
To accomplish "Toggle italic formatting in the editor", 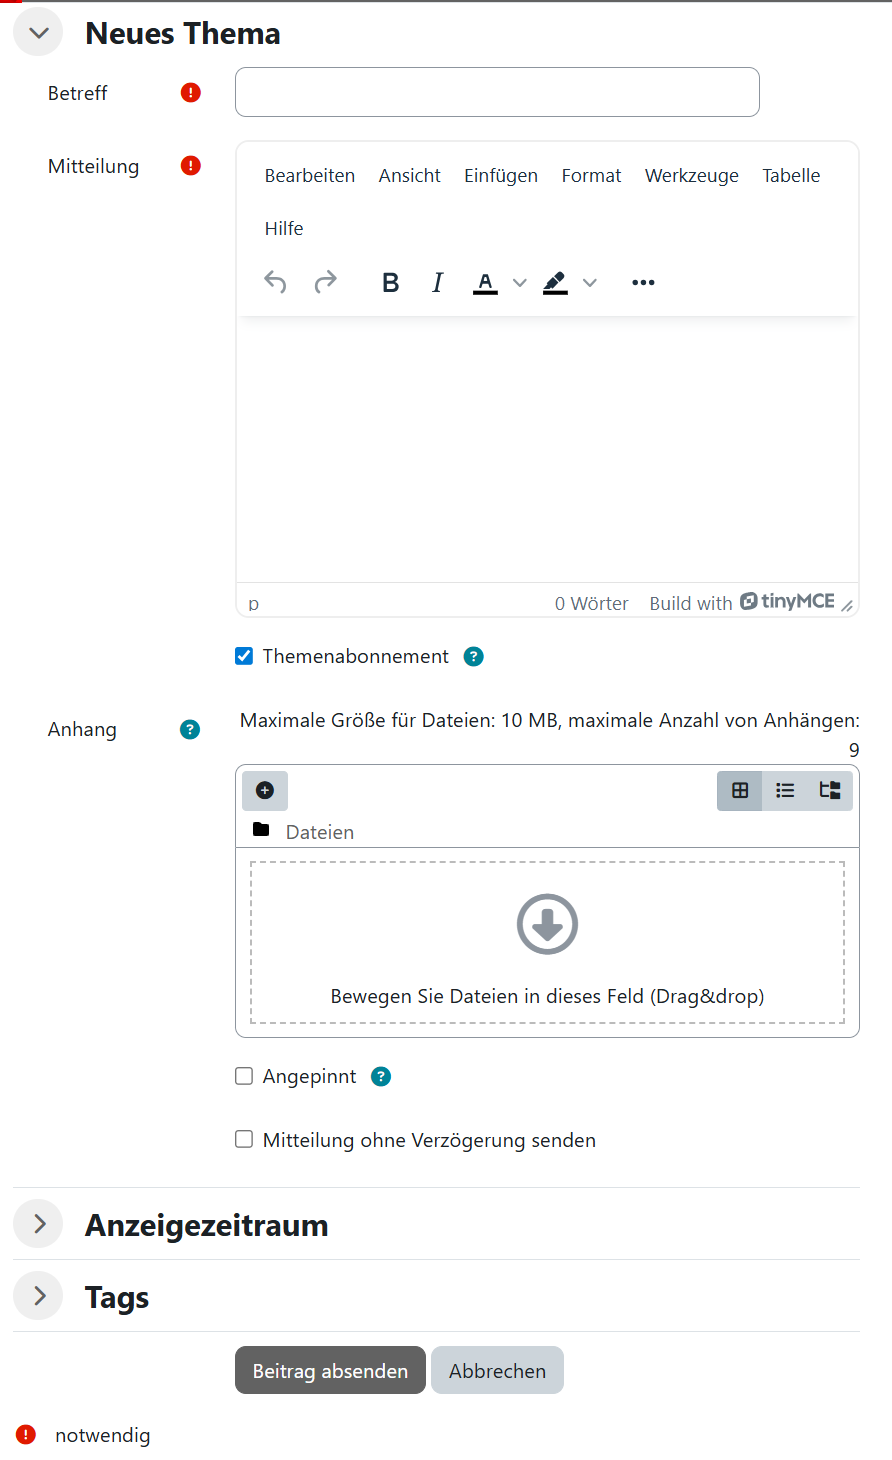I will 437,283.
